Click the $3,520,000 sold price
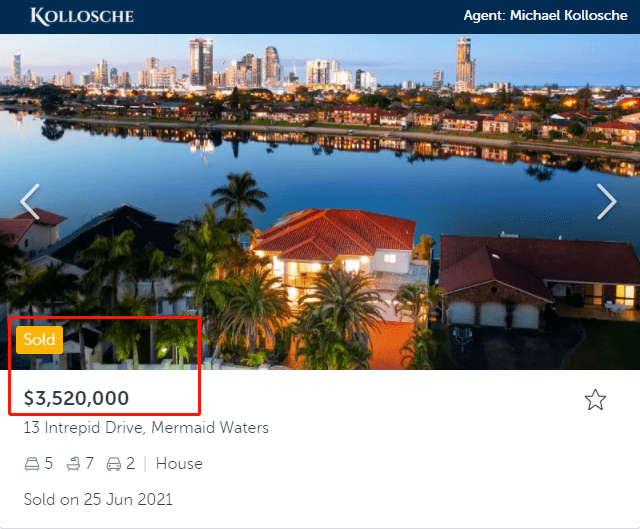Screen dimensions: 640x529 (x=76, y=398)
